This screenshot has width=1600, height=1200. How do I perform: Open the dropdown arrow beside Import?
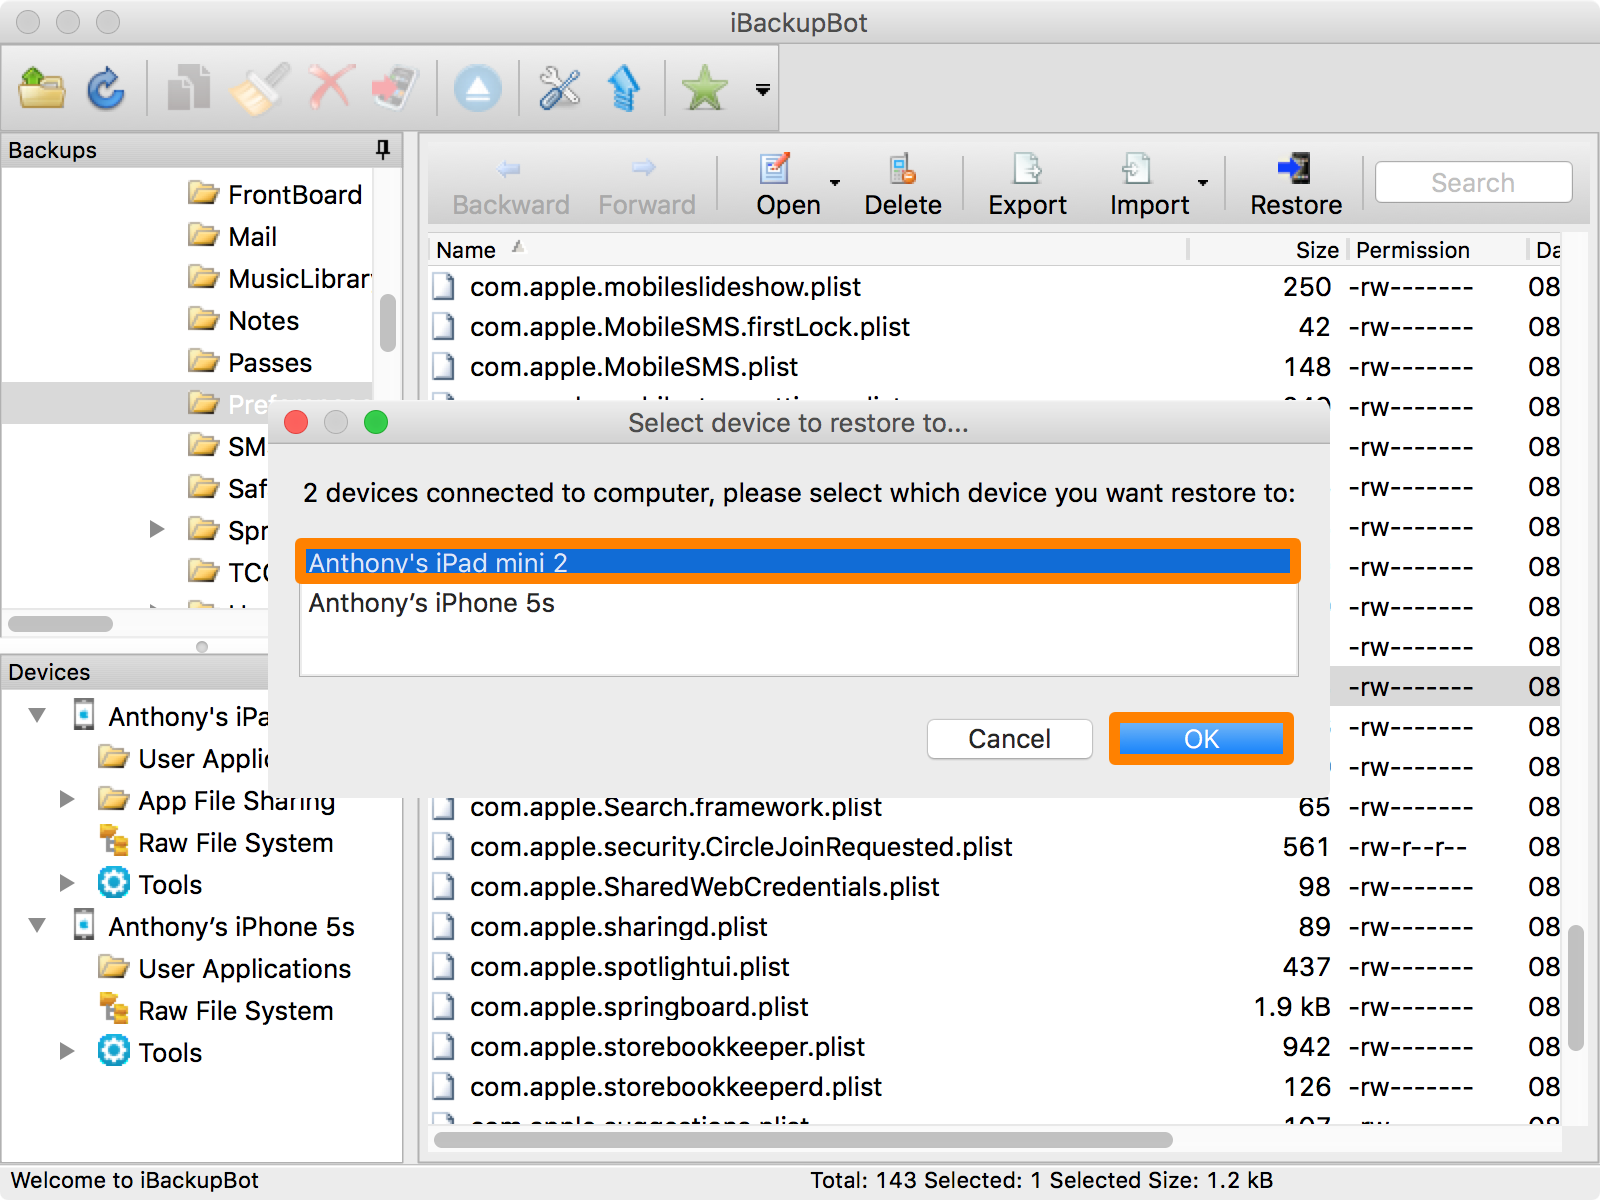pyautogui.click(x=1203, y=183)
